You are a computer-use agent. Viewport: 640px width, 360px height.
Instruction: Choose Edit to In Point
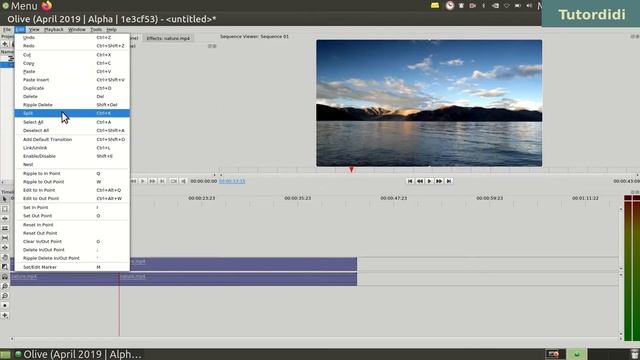pyautogui.click(x=72, y=190)
